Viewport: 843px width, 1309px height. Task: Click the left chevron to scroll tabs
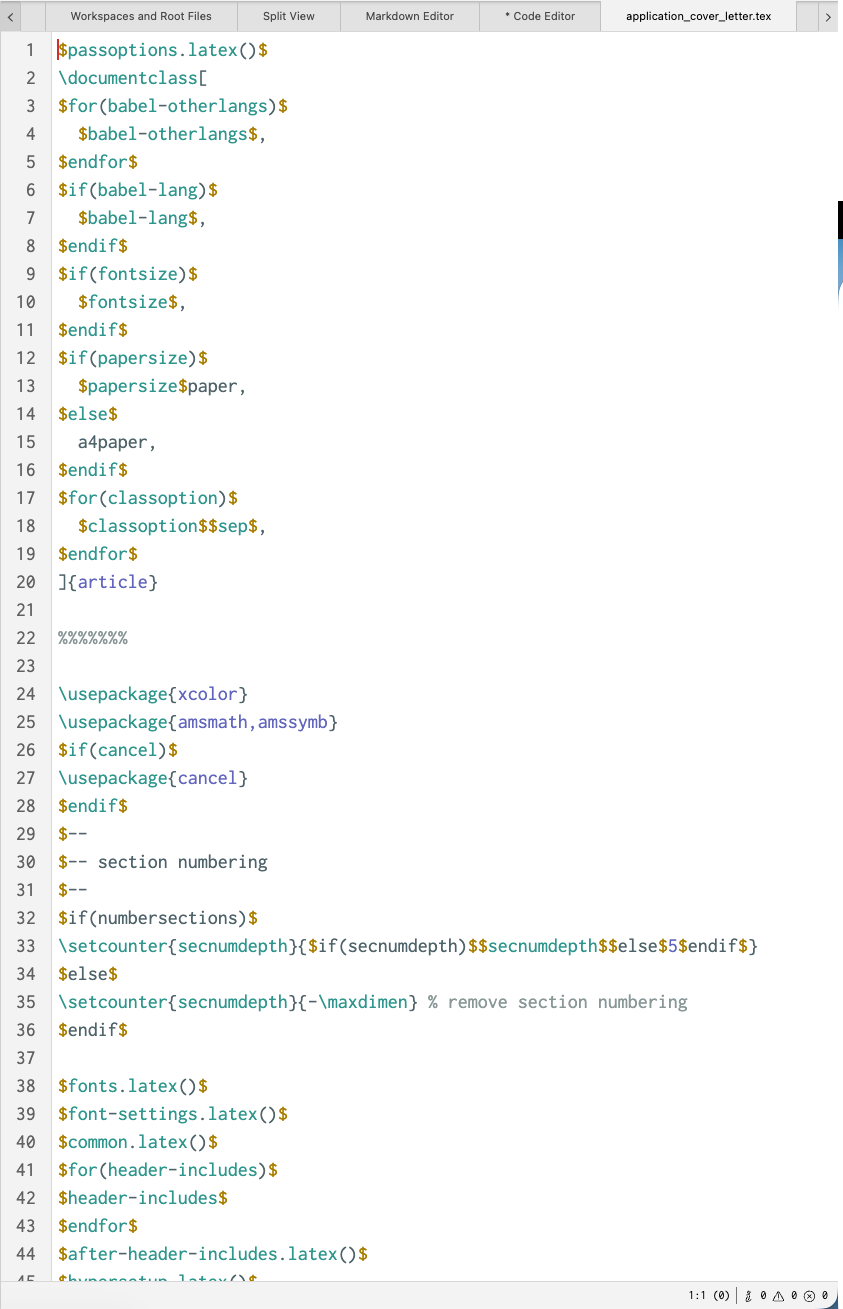(x=10, y=16)
